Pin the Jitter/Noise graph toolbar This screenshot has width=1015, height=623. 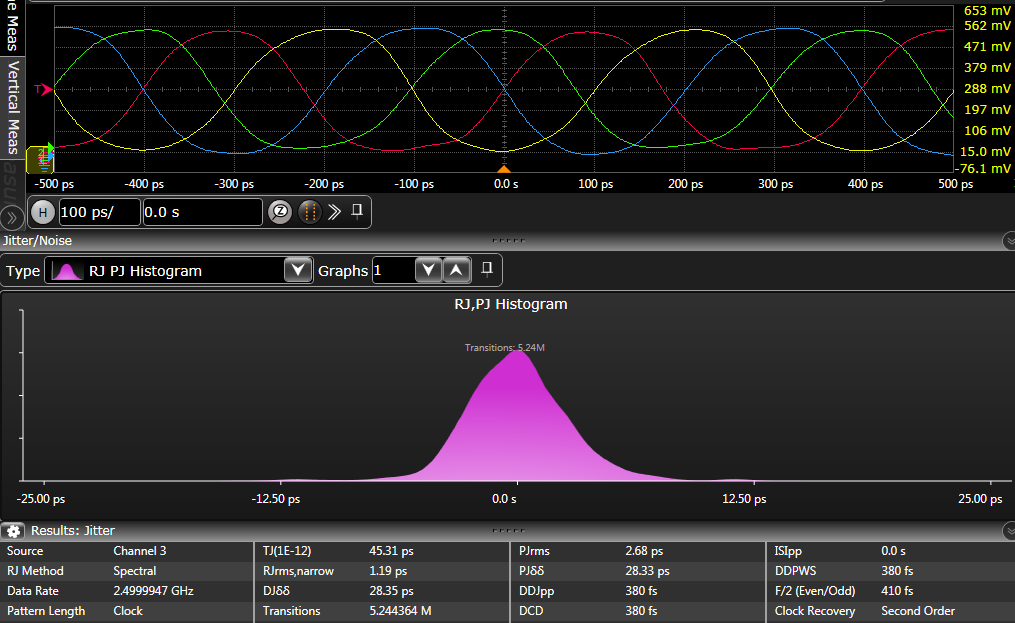tap(487, 270)
